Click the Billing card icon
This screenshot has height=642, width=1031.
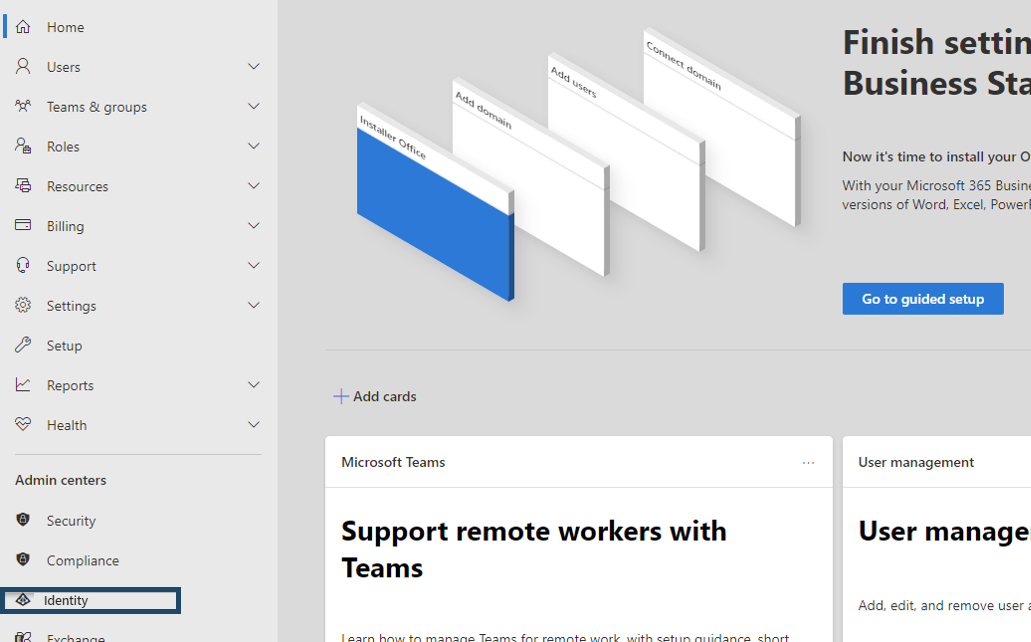pyautogui.click(x=23, y=226)
